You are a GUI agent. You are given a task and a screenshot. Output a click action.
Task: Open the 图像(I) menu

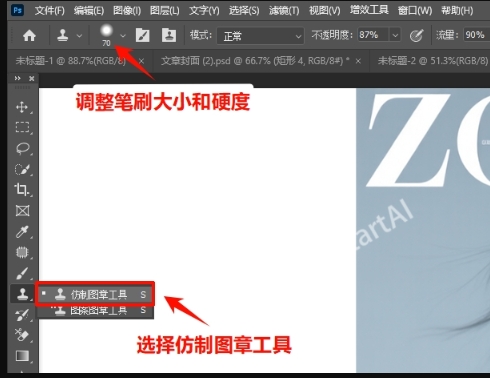coord(127,11)
